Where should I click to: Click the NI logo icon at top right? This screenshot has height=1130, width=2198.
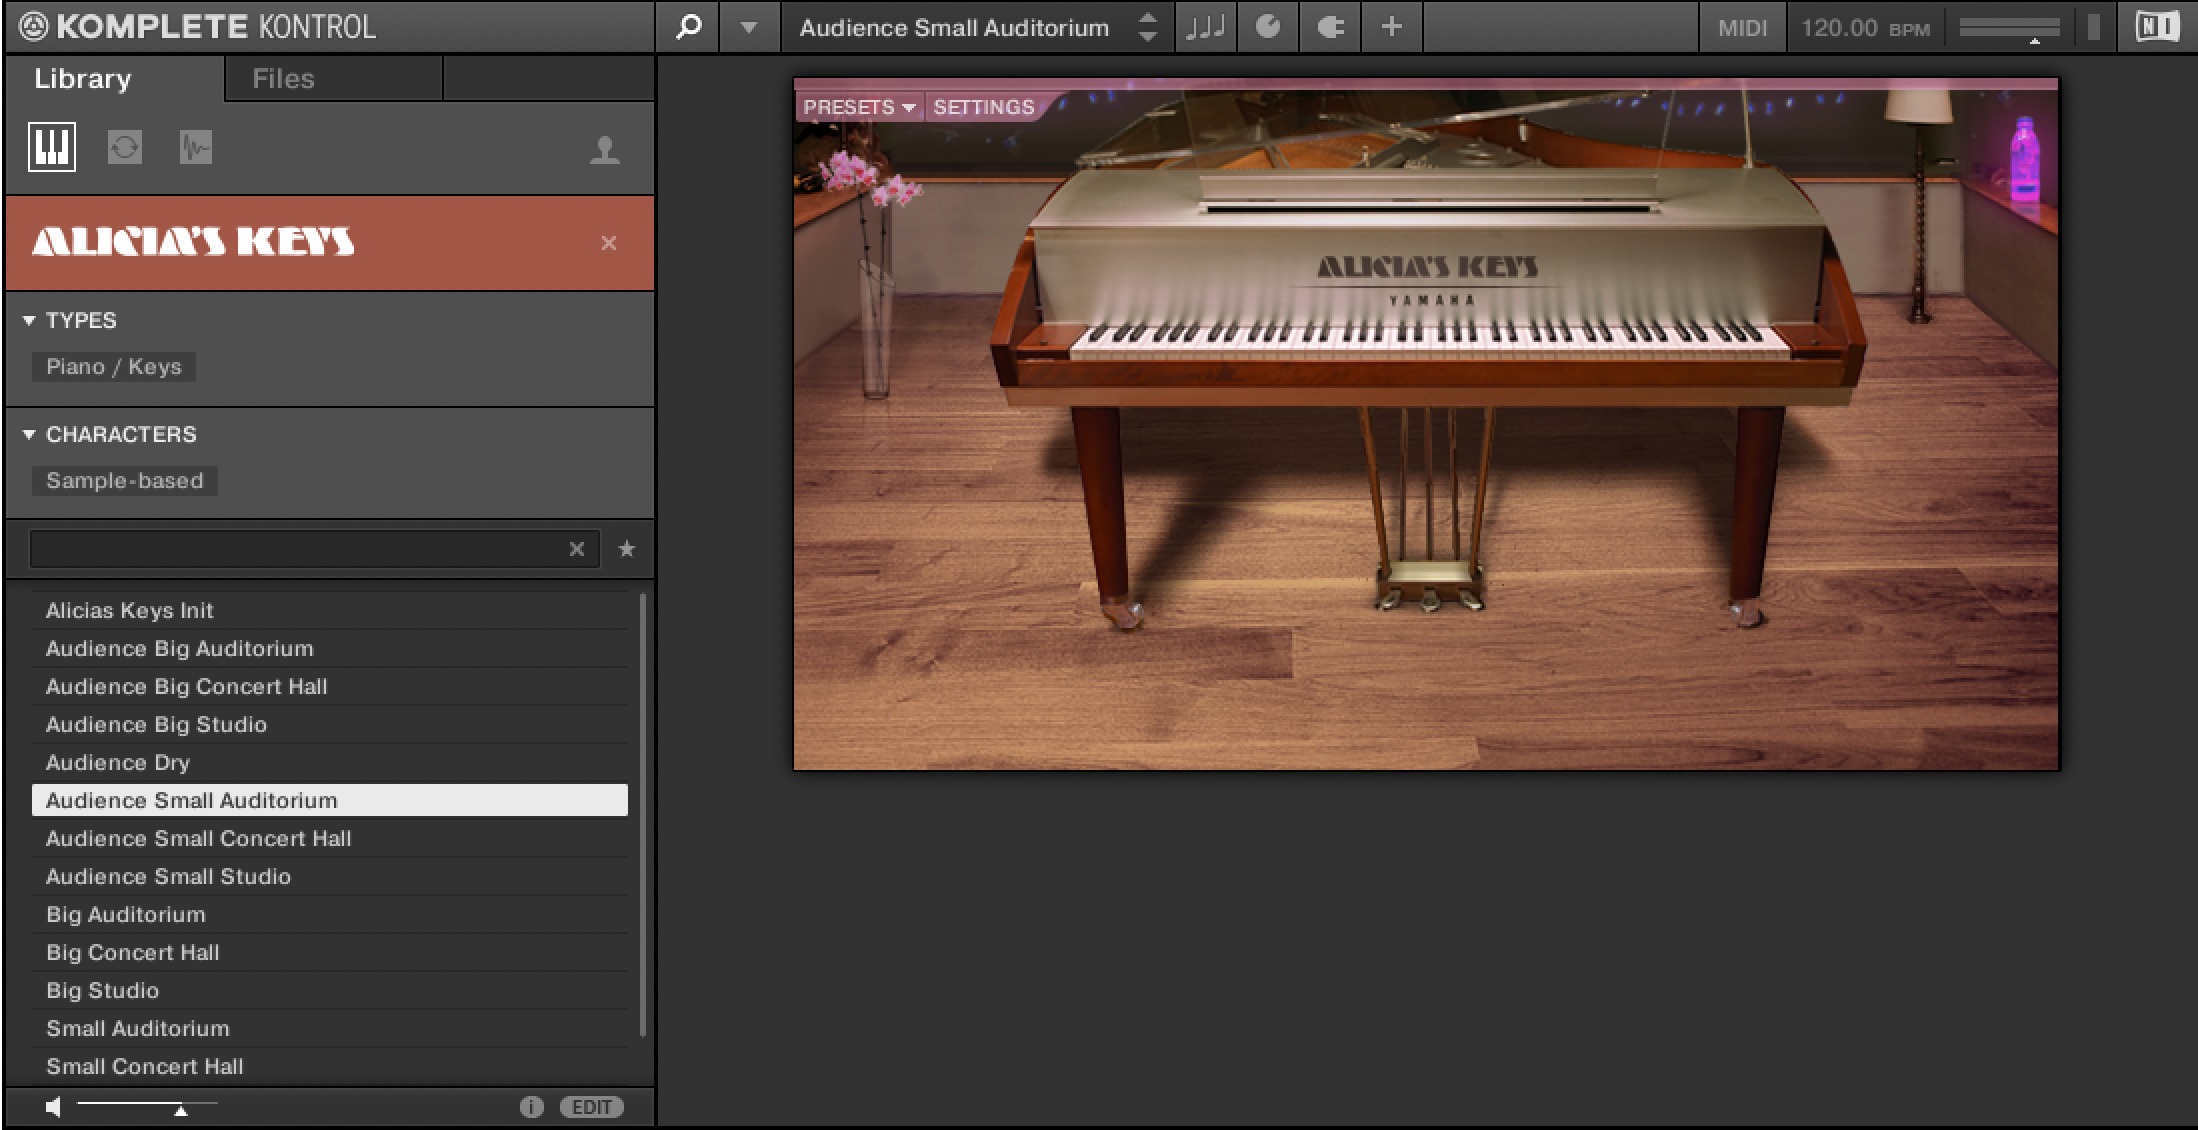point(2156,27)
